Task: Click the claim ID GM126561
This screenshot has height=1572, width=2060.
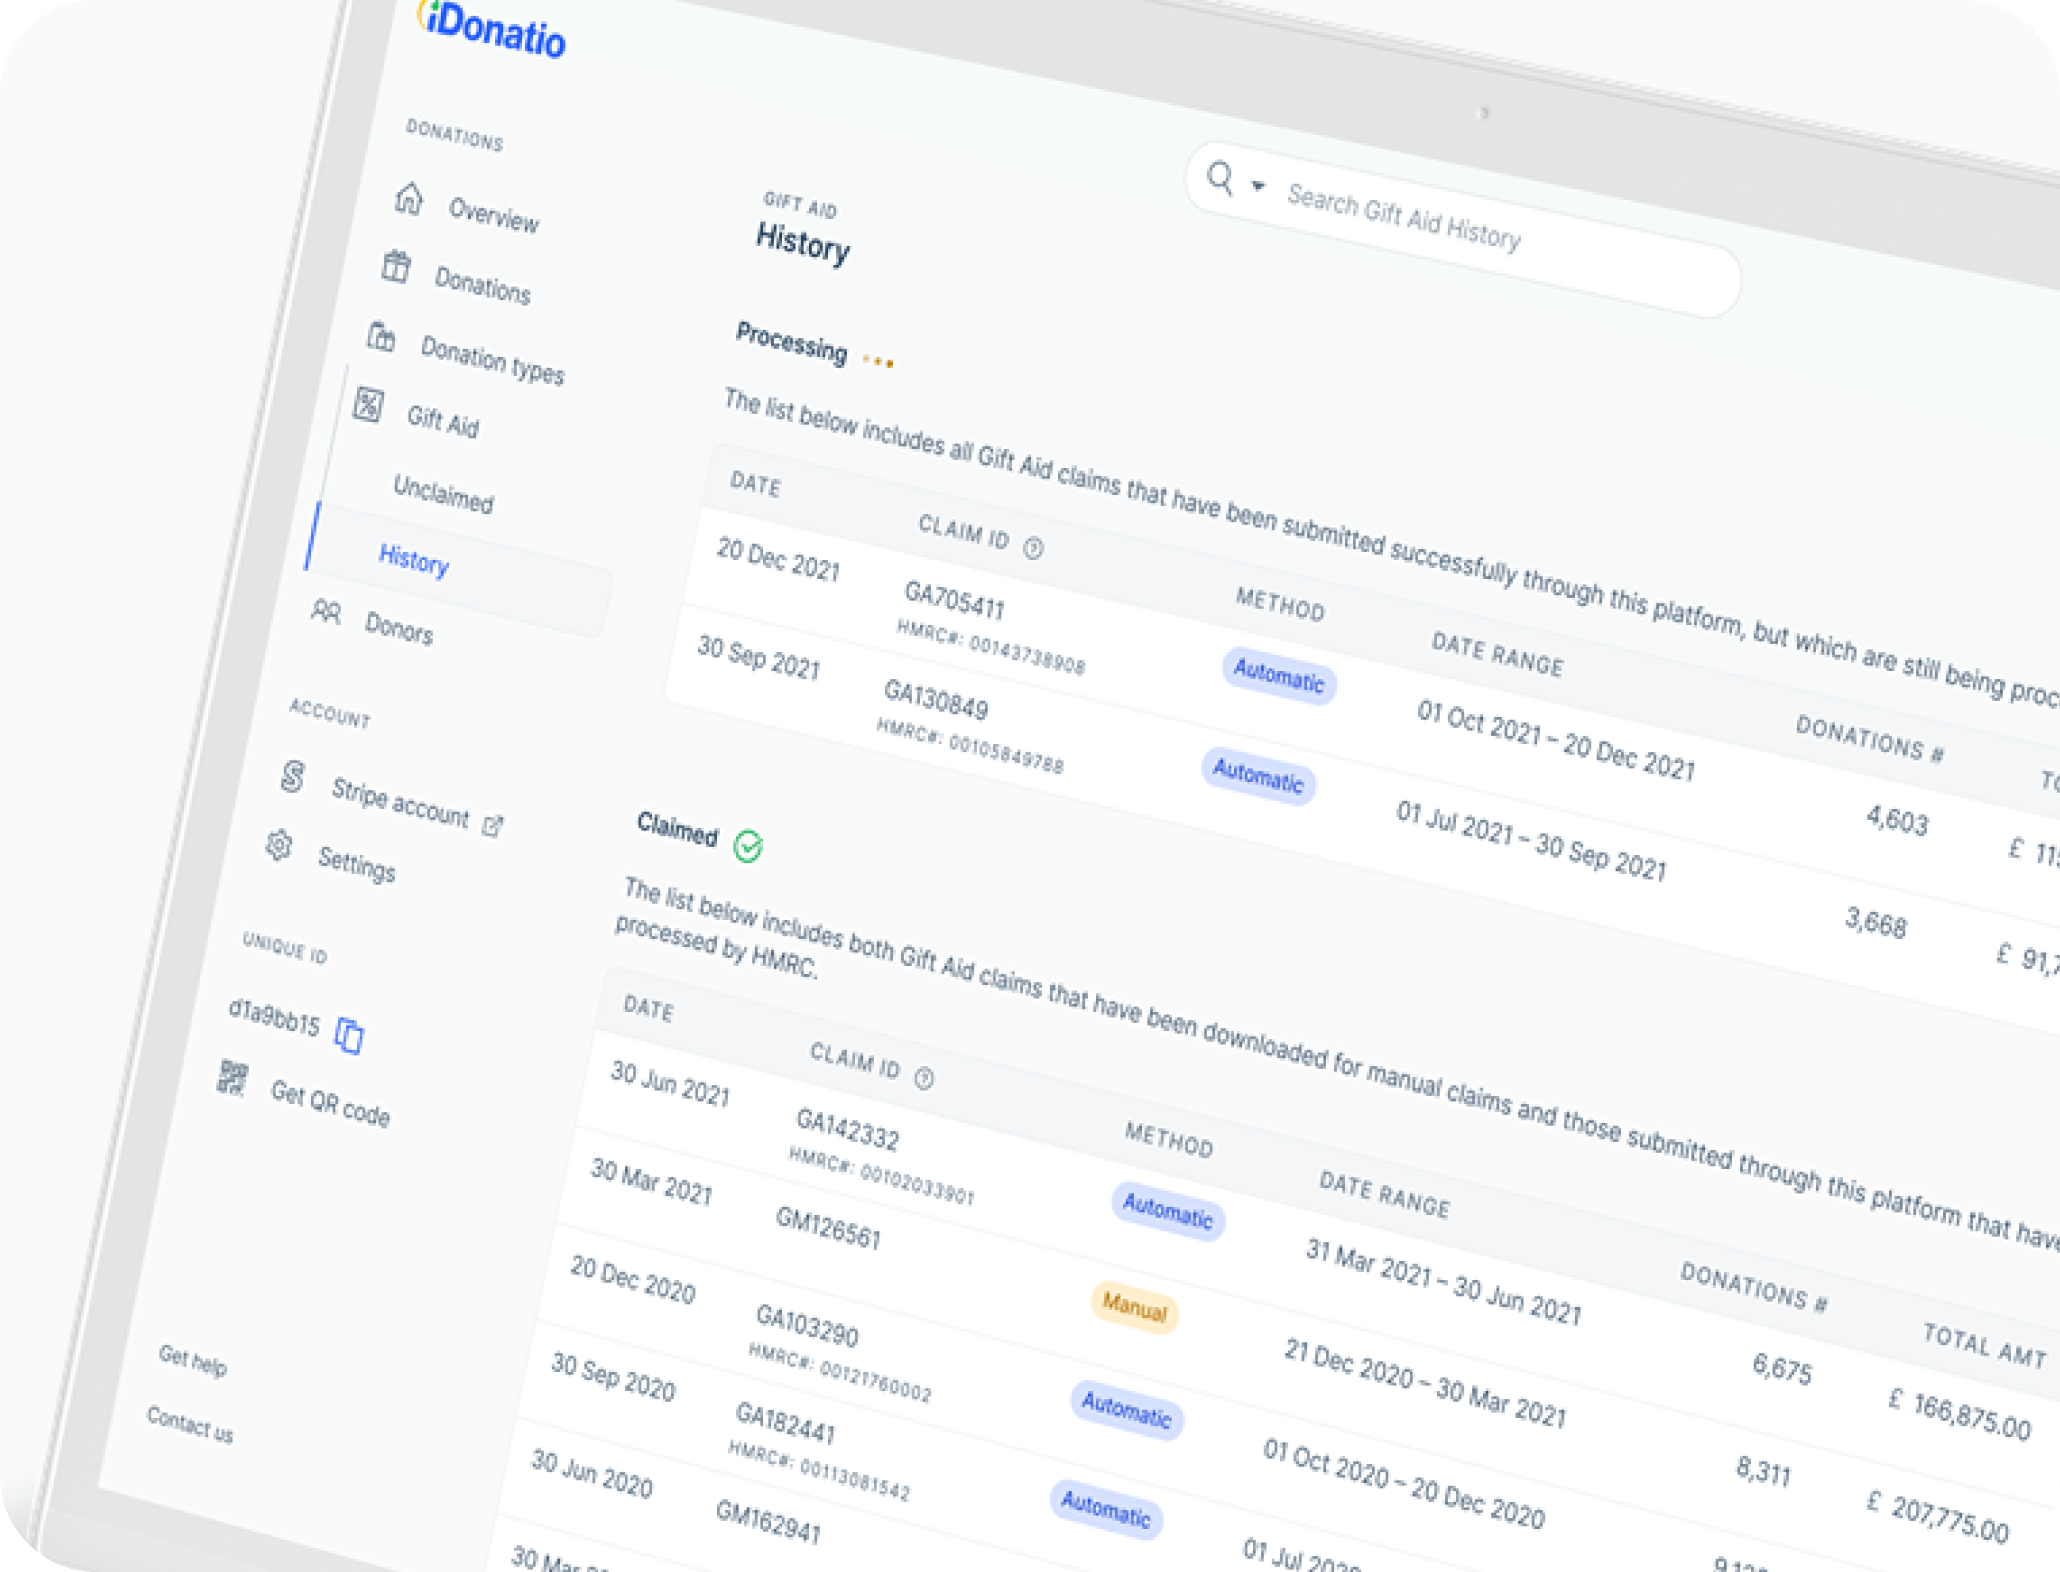Action: click(x=828, y=1229)
